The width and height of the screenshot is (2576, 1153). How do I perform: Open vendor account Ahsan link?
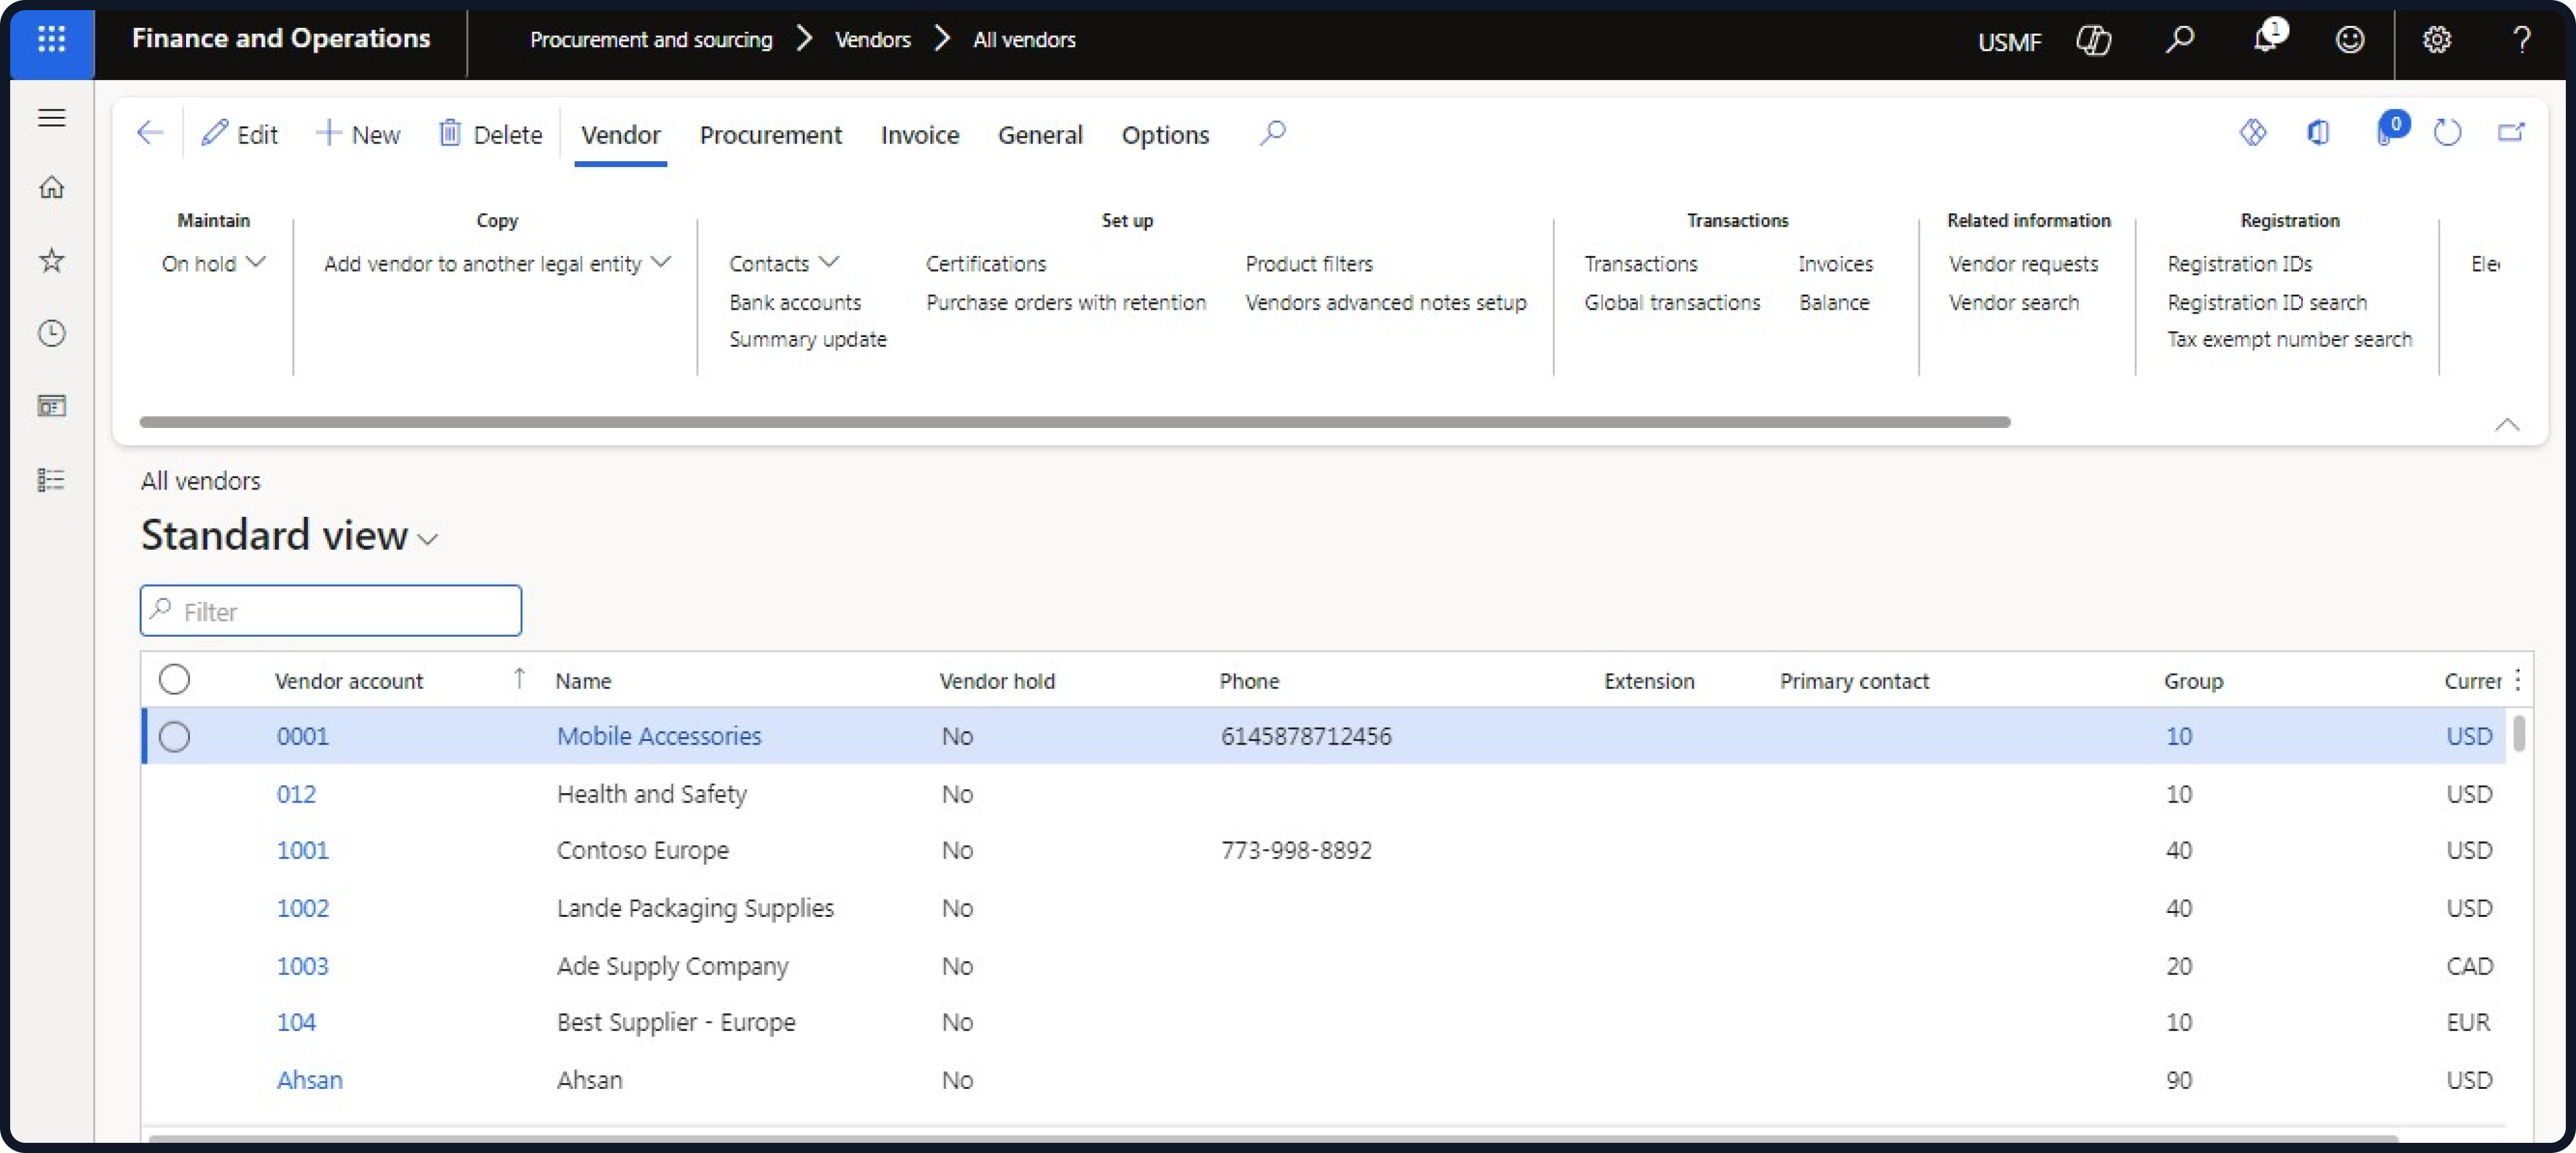pyautogui.click(x=309, y=1080)
